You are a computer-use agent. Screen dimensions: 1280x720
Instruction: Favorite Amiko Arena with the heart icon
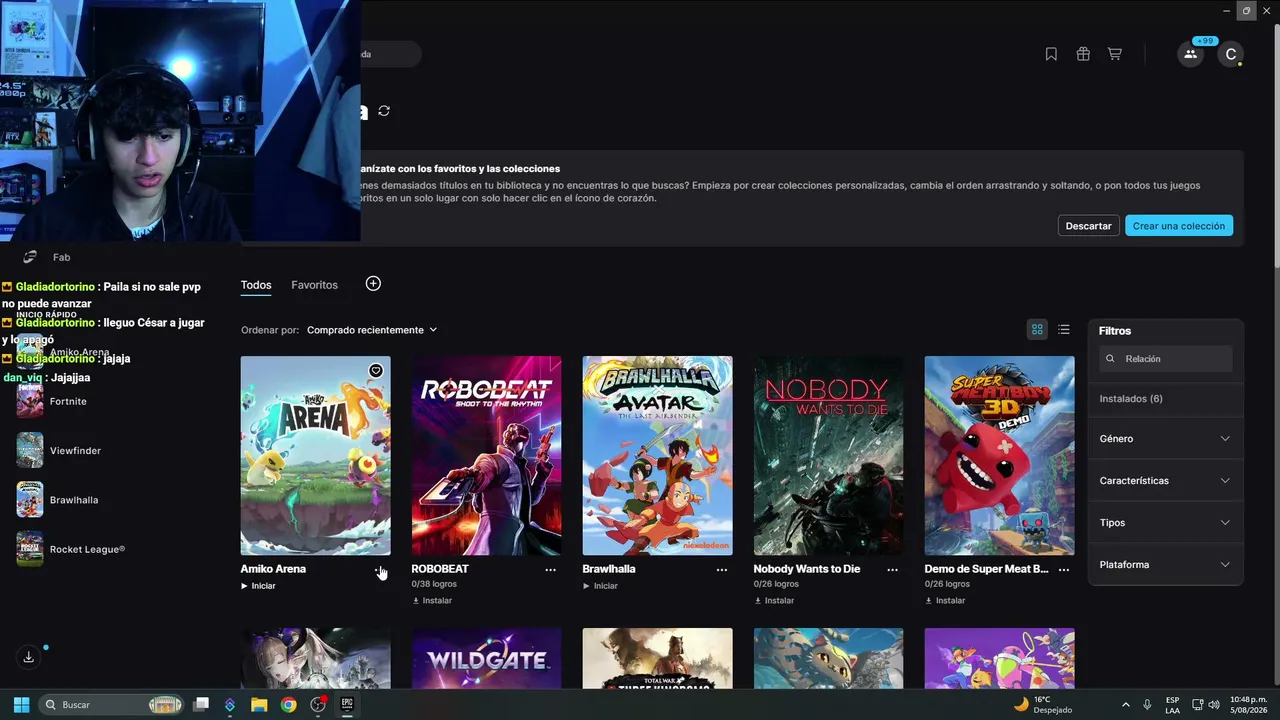(x=376, y=371)
